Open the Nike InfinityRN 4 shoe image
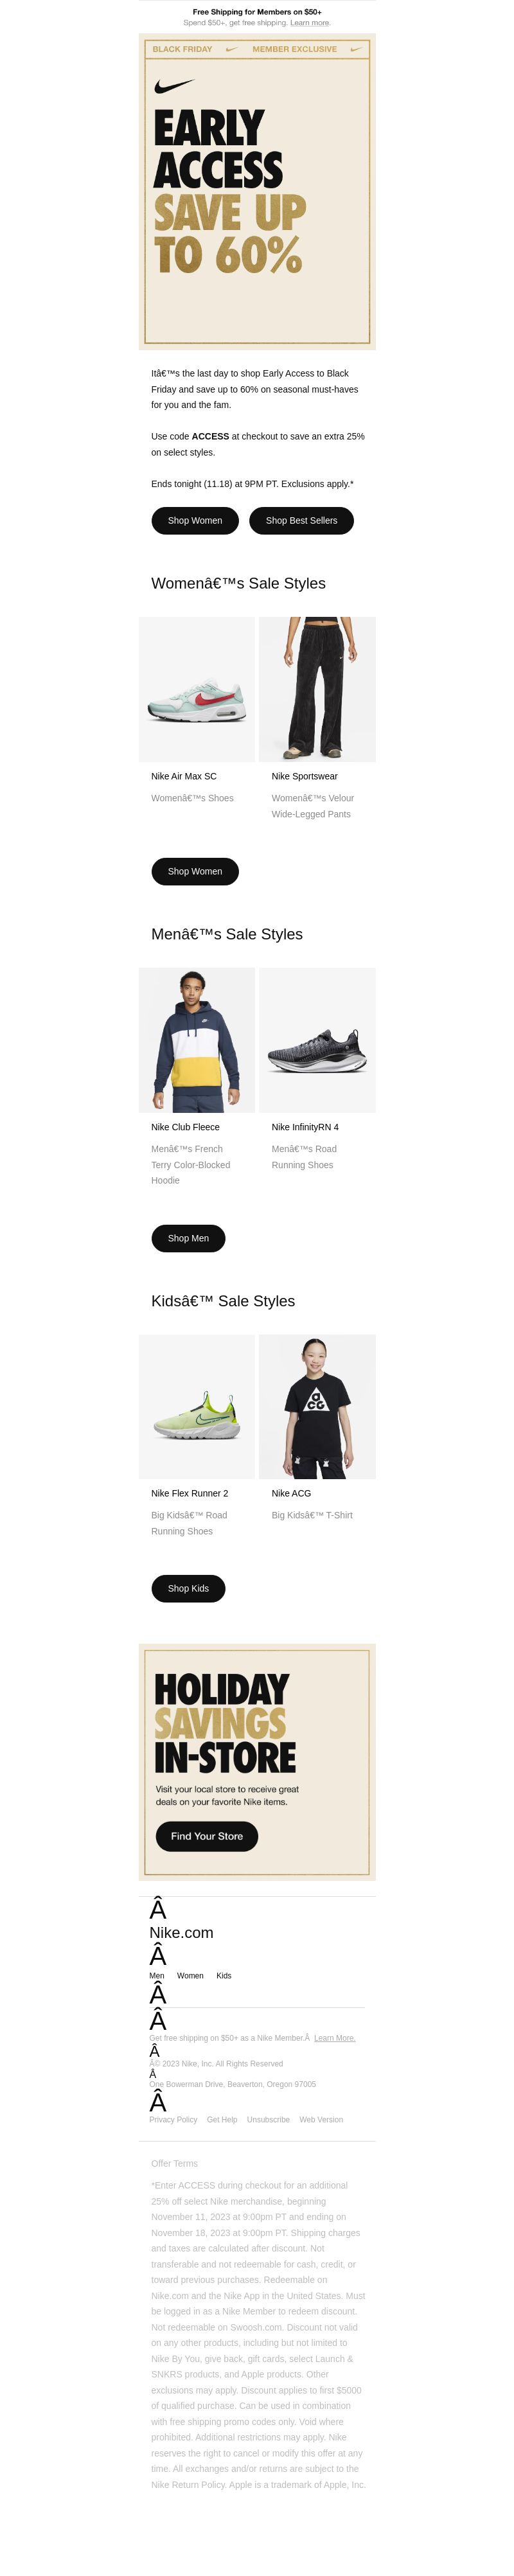Screen dimensions: 514x2576 point(317,1040)
